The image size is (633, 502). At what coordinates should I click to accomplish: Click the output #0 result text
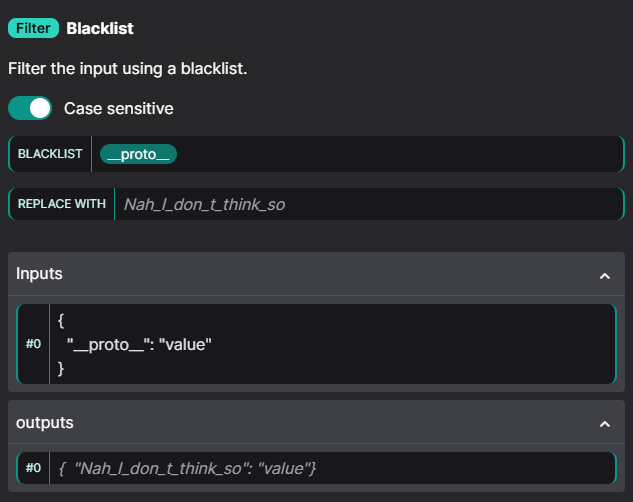pyautogui.click(x=187, y=469)
